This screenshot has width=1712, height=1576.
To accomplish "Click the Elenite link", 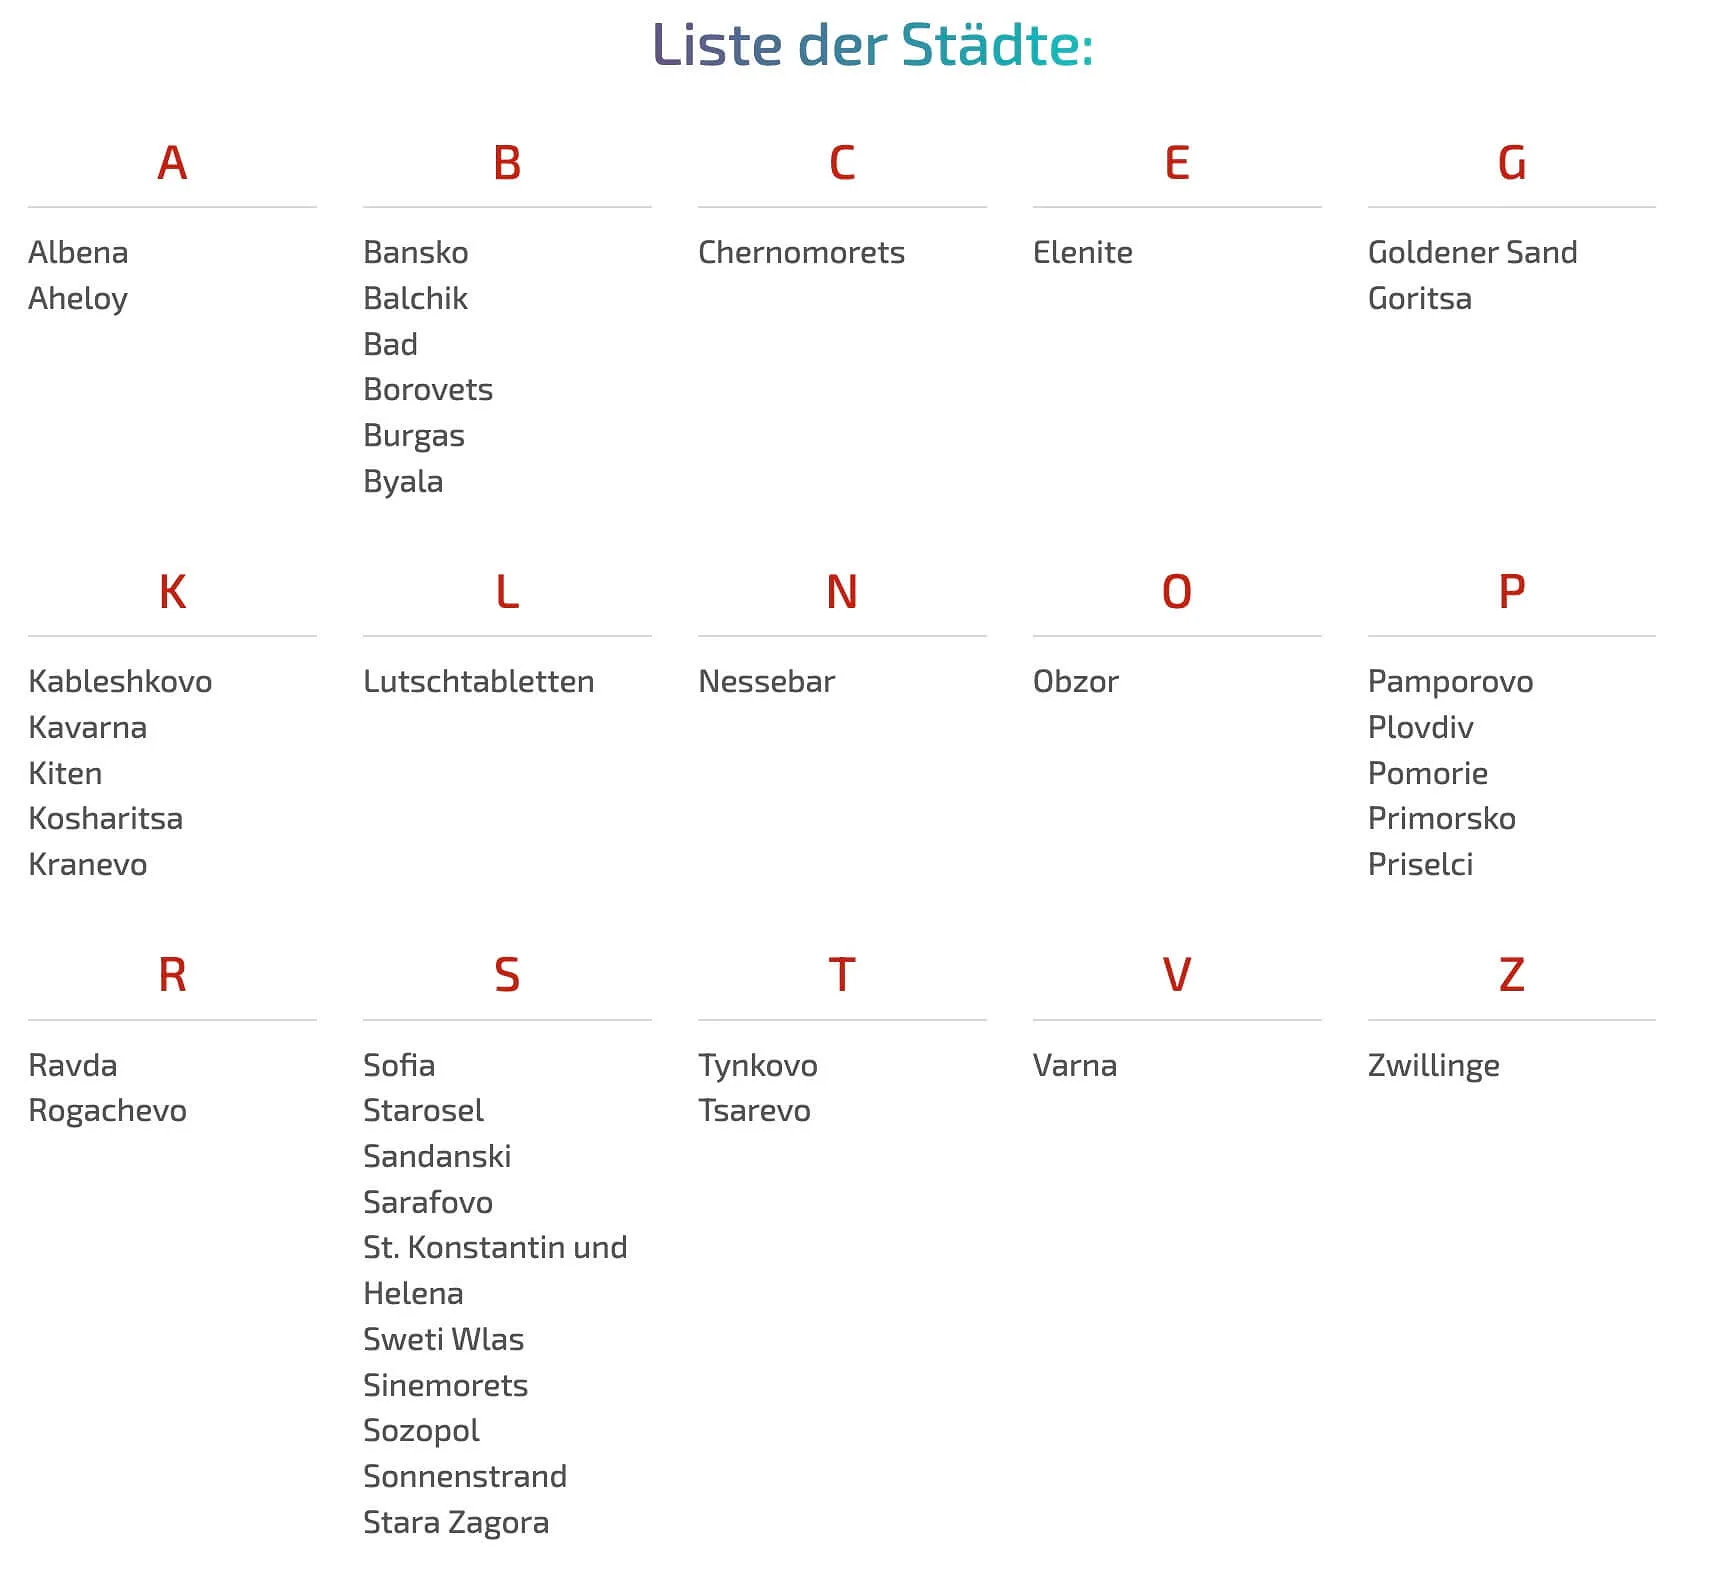I will tap(1082, 252).
